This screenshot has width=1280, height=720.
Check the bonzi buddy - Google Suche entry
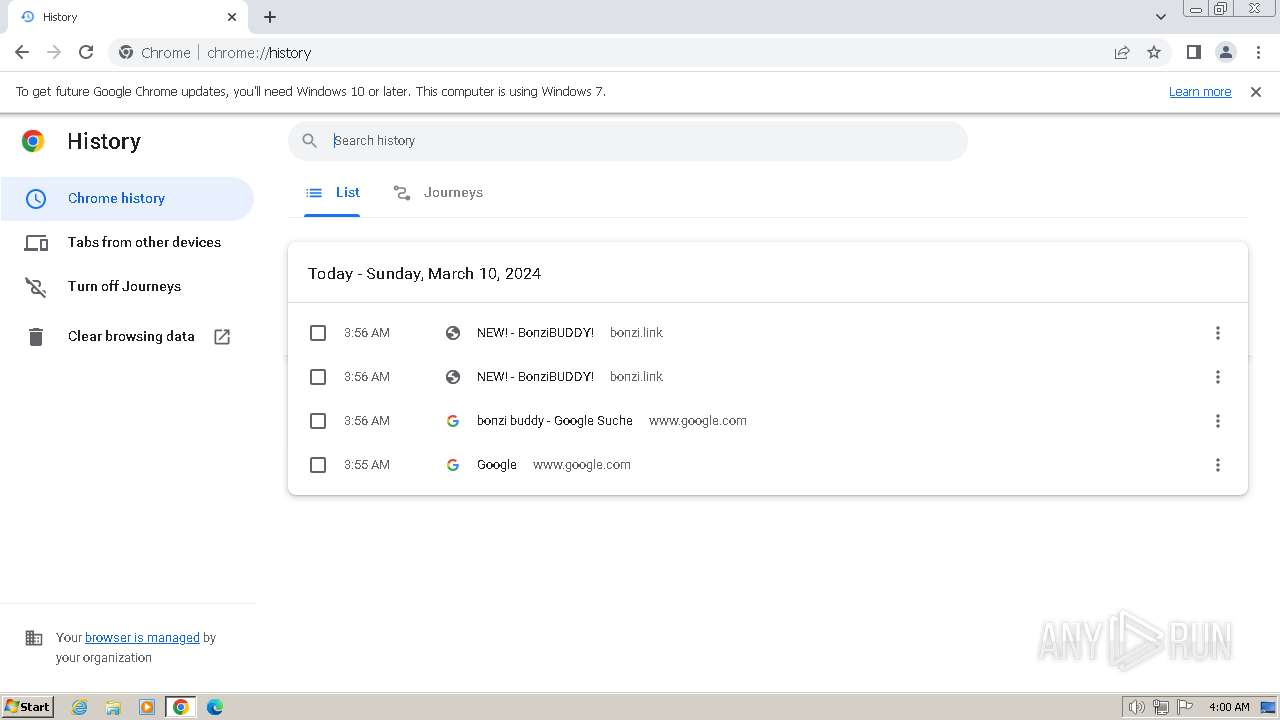click(x=318, y=421)
